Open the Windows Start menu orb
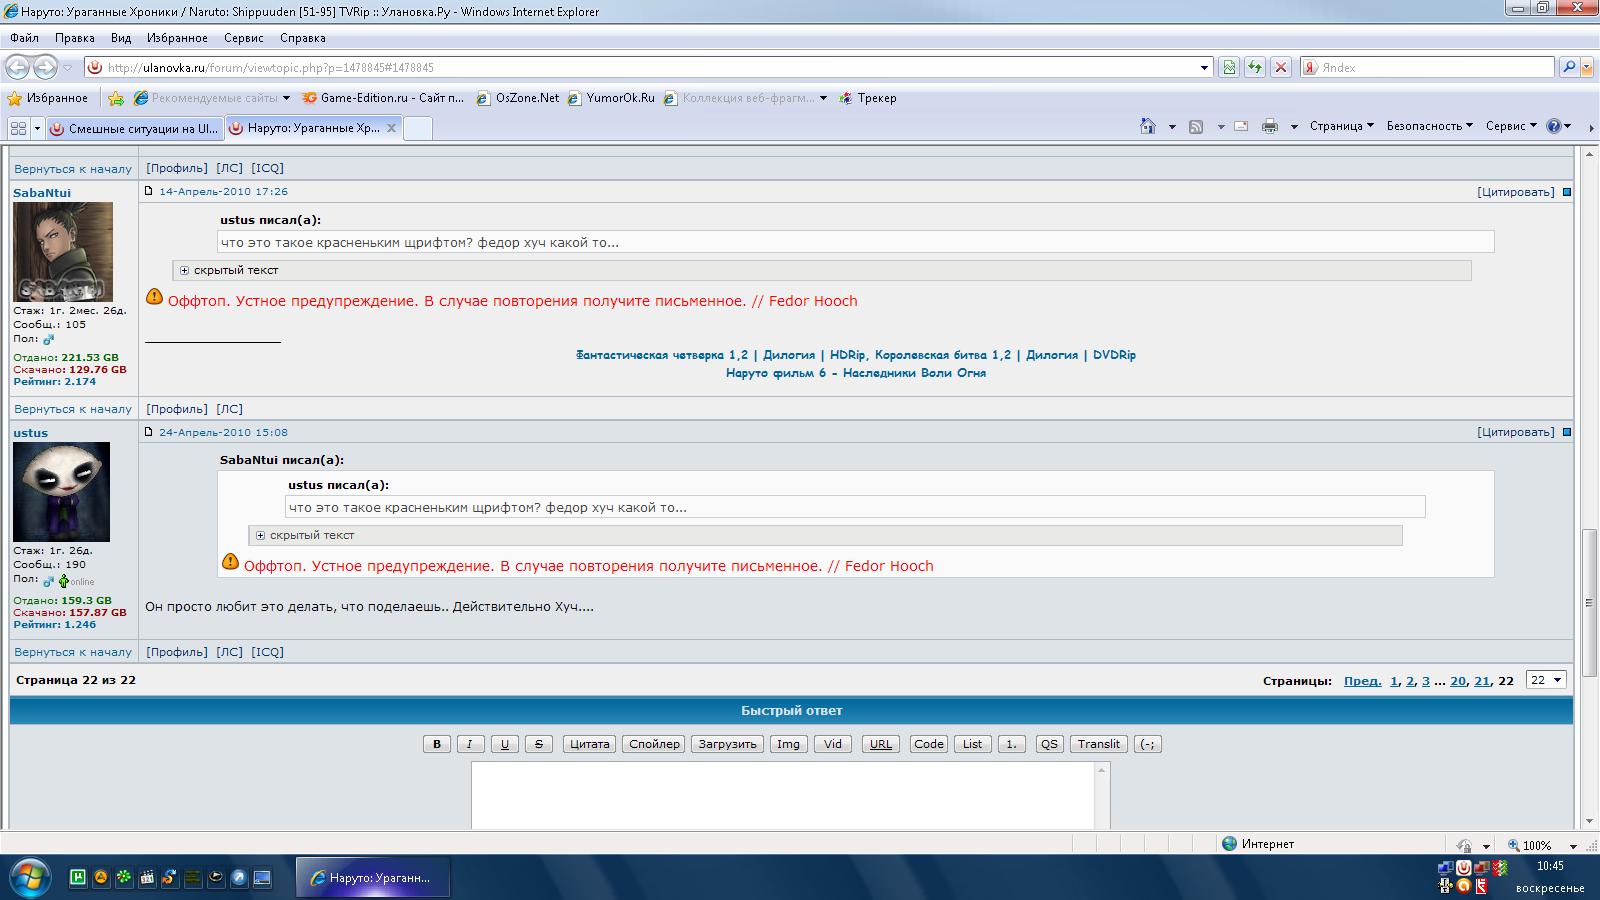 point(30,877)
